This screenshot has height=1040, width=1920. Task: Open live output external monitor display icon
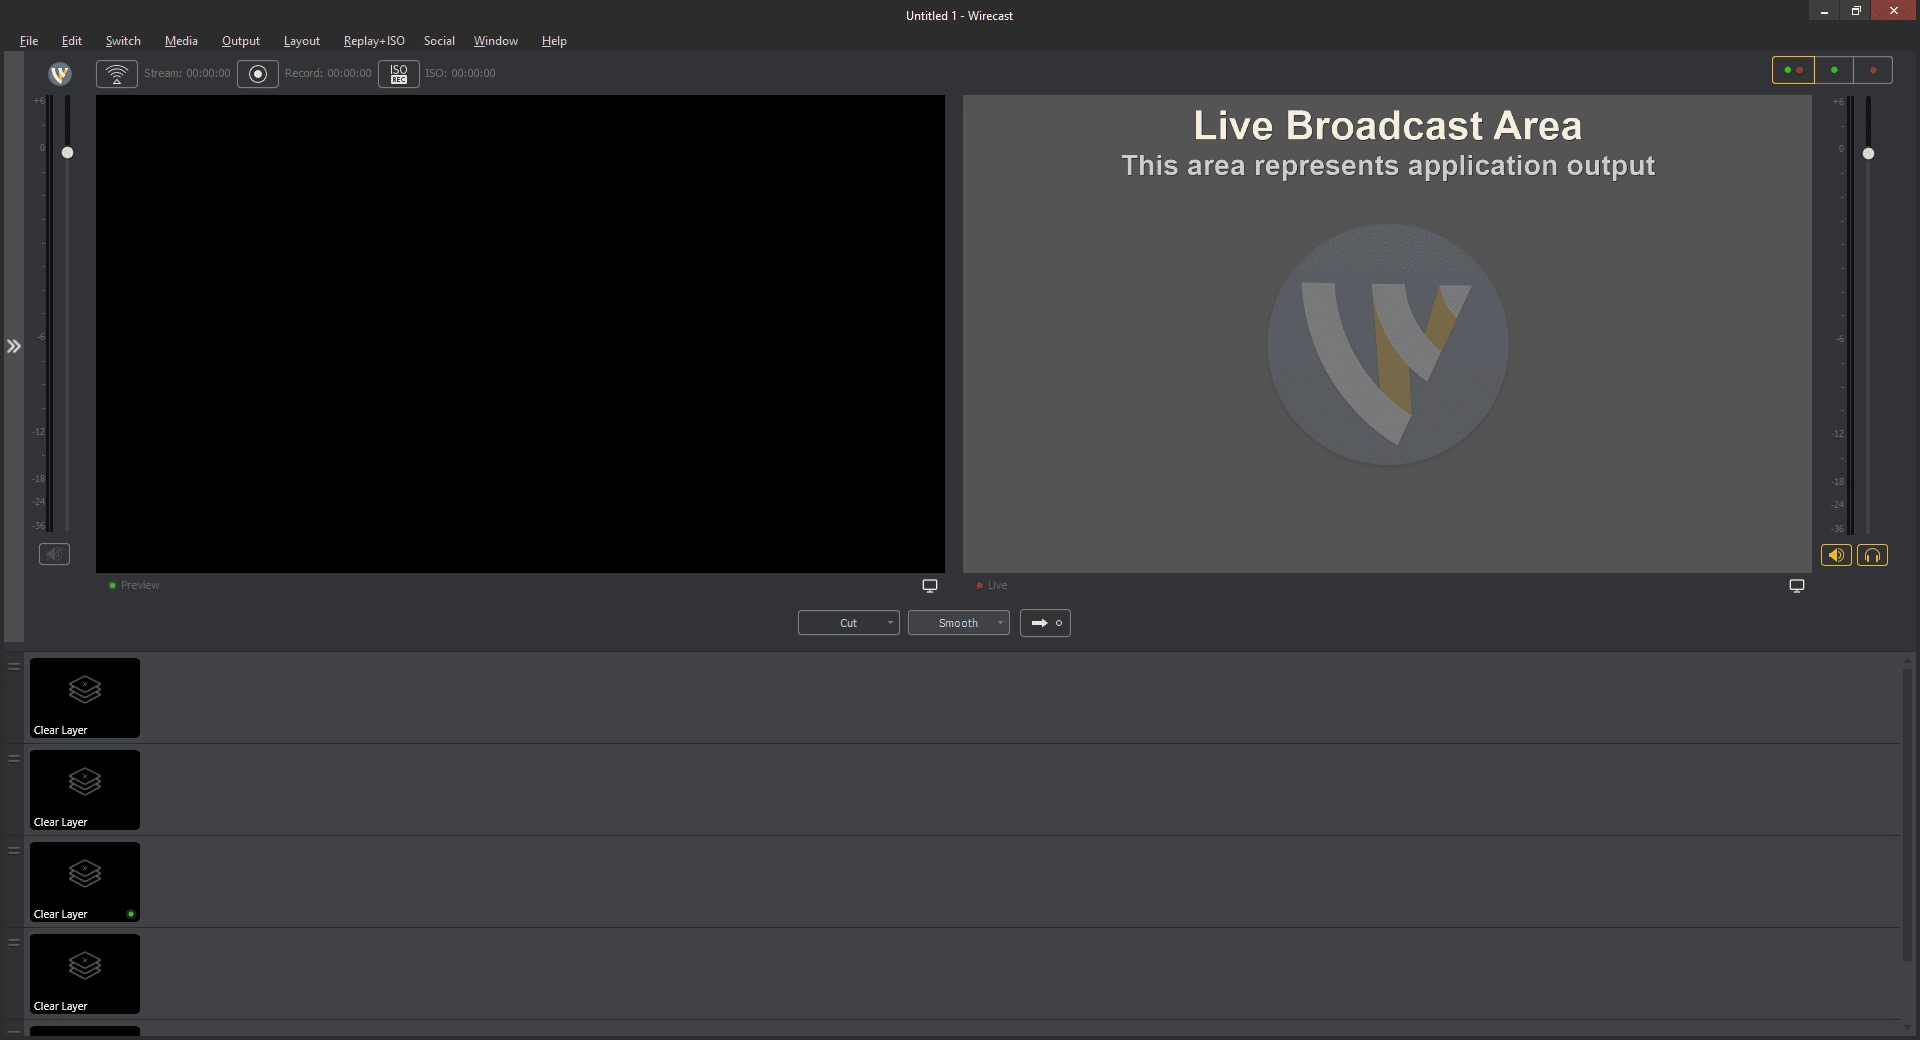coord(1797,586)
